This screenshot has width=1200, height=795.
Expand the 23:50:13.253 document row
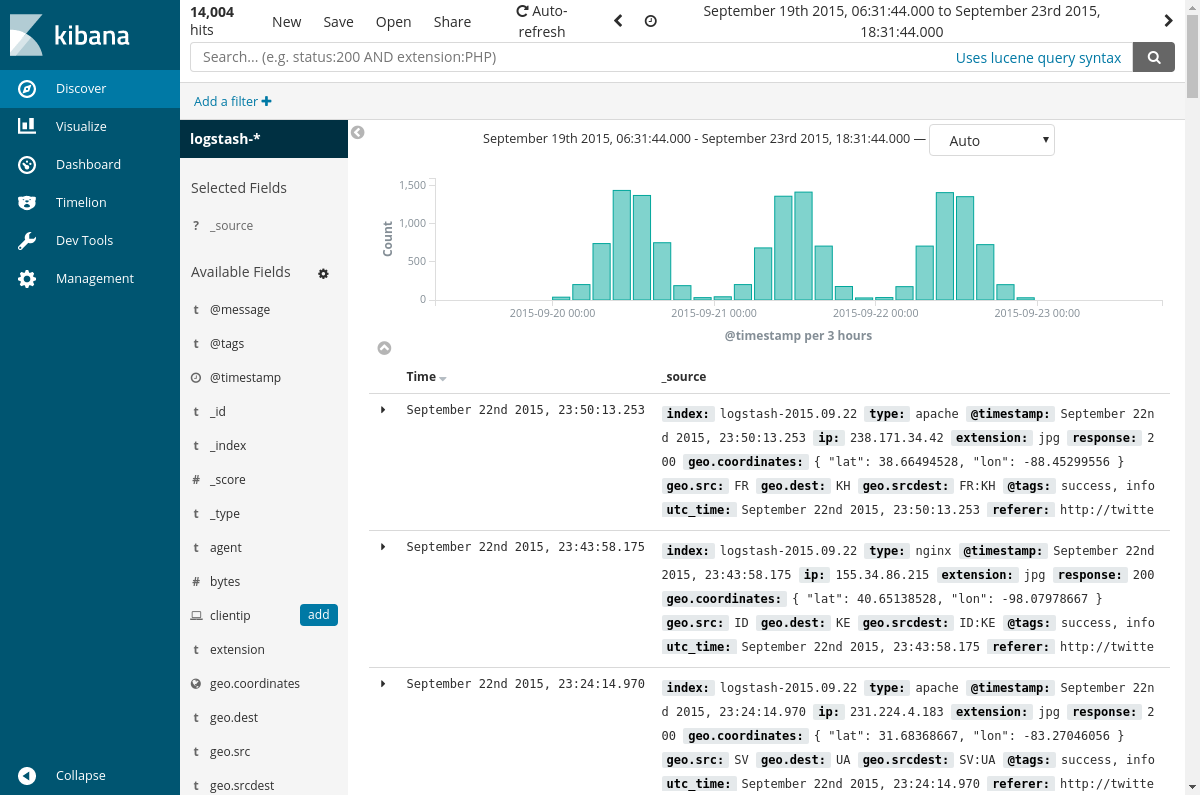click(383, 410)
